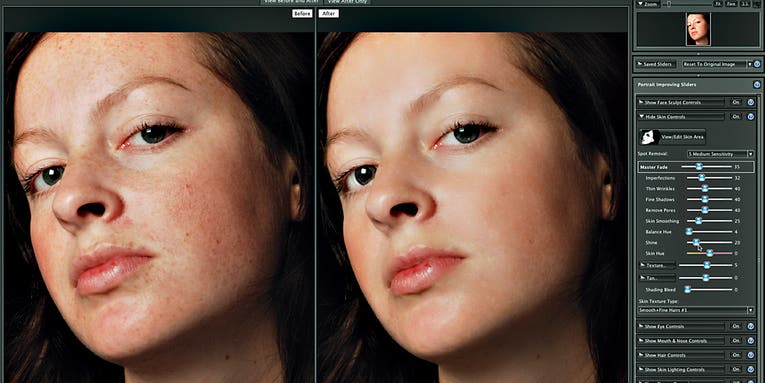Screen dimensions: 765x383
Task: Click the Master Fade value 35
Action: (736, 167)
